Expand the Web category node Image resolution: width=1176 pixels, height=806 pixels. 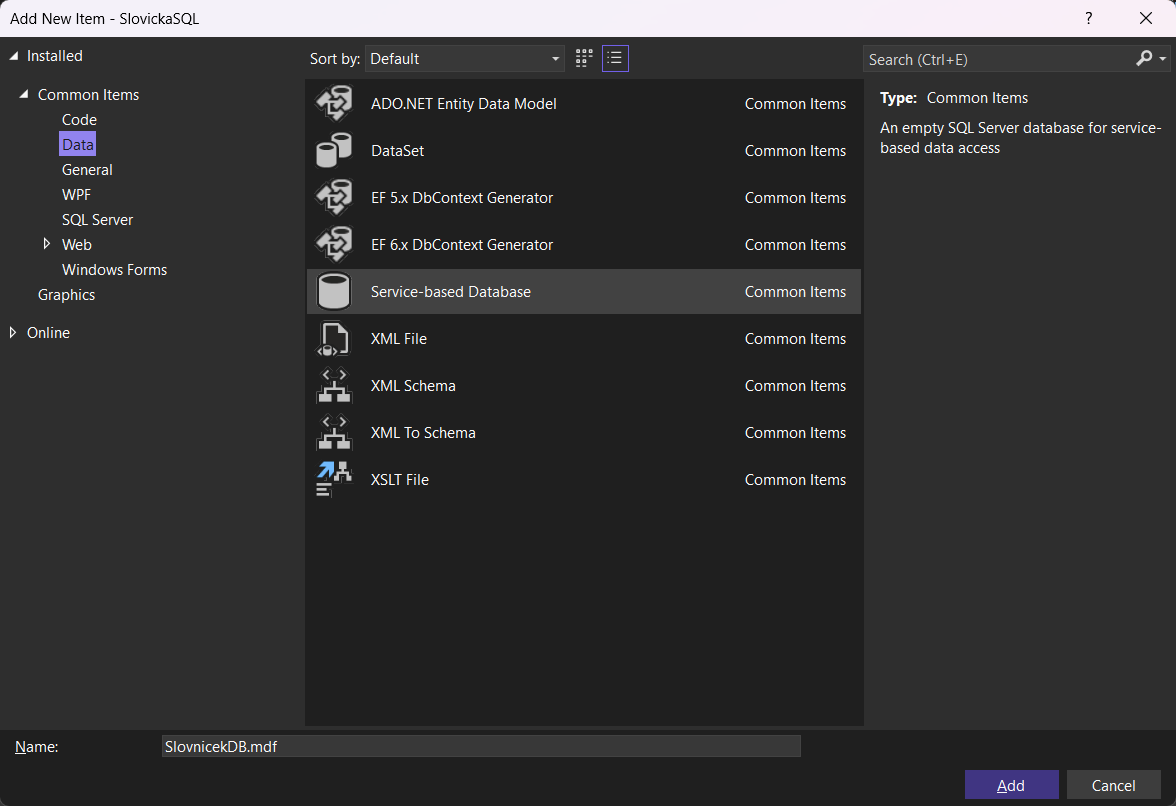tap(47, 244)
